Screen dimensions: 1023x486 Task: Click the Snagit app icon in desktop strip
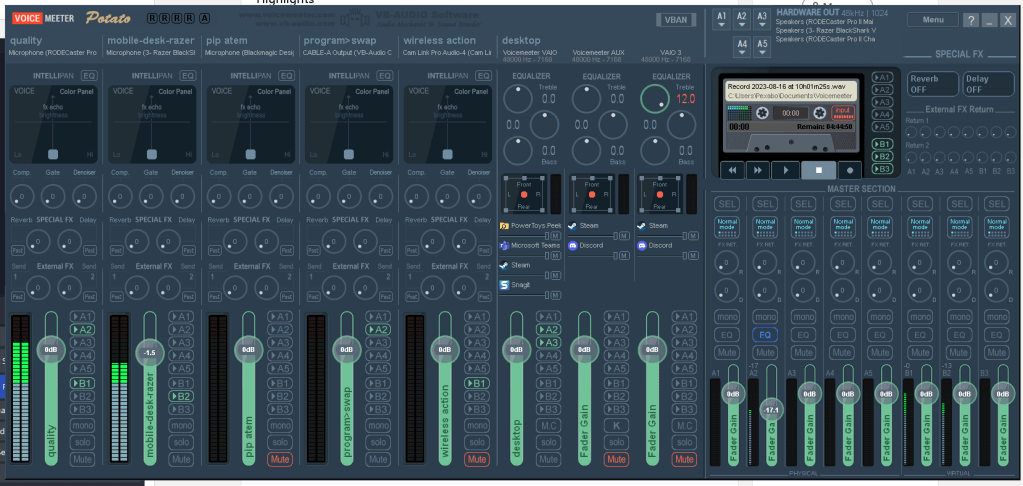(504, 284)
